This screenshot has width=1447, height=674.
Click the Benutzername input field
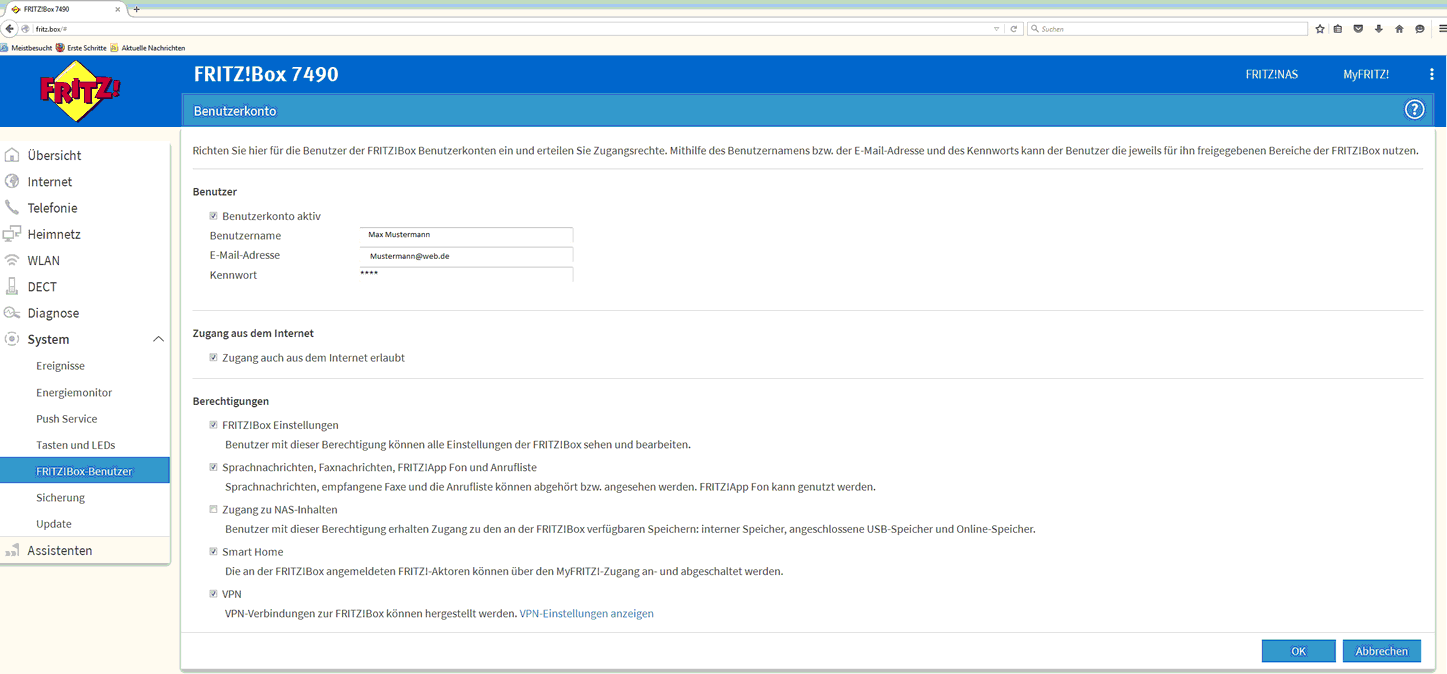click(466, 235)
